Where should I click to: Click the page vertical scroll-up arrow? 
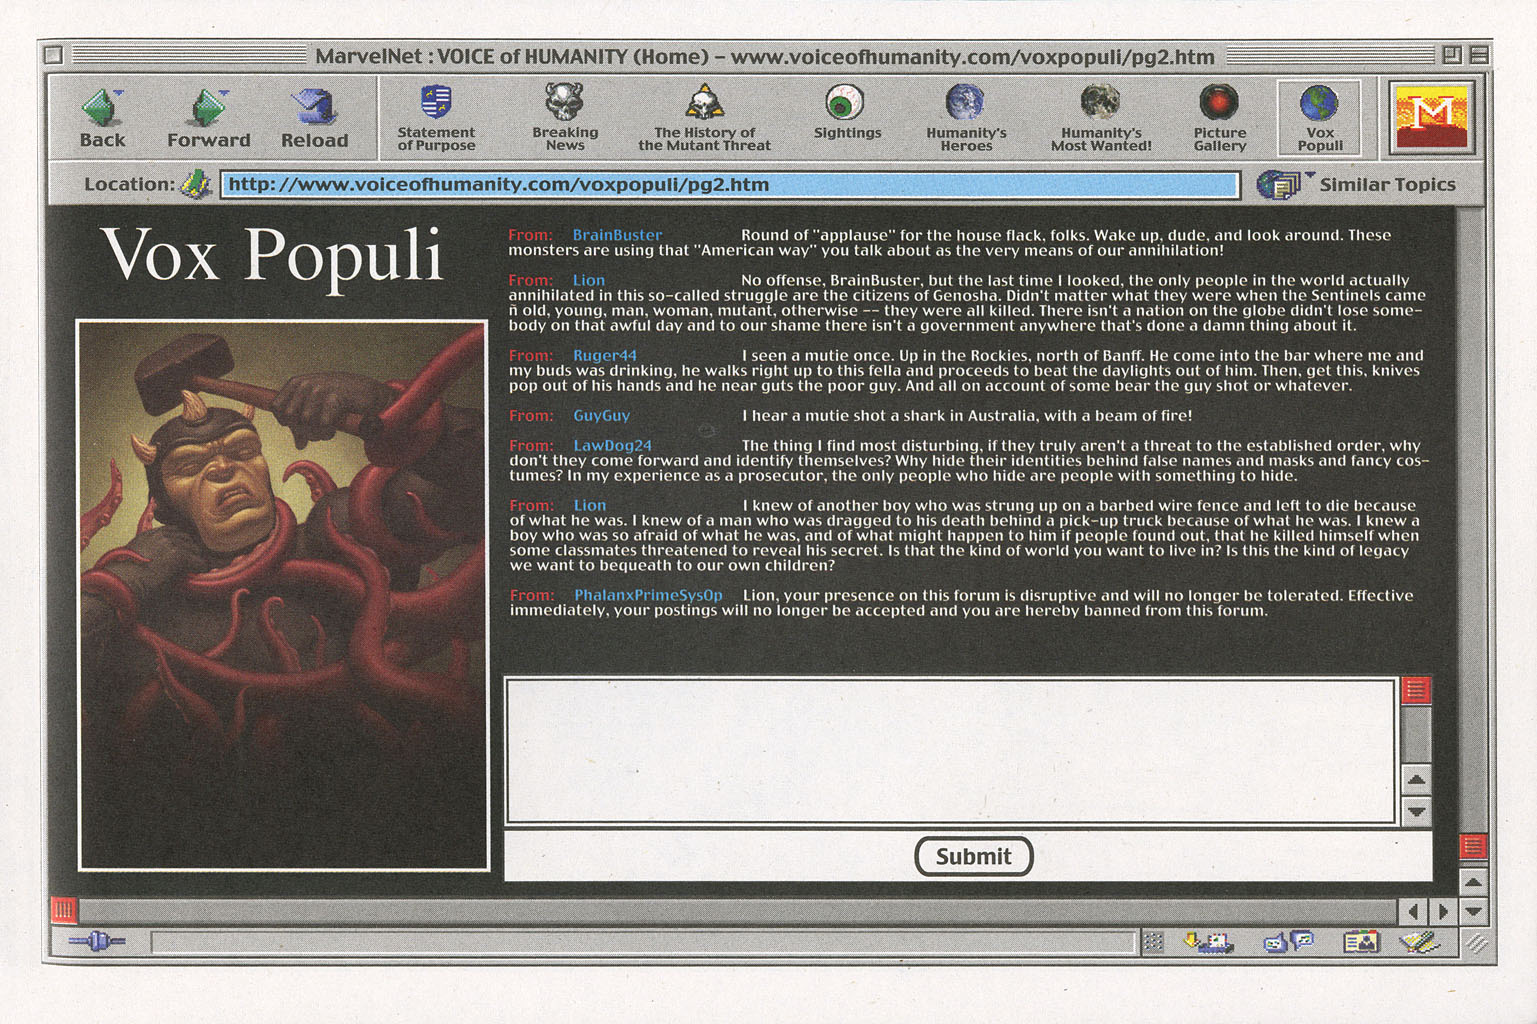tap(1473, 882)
